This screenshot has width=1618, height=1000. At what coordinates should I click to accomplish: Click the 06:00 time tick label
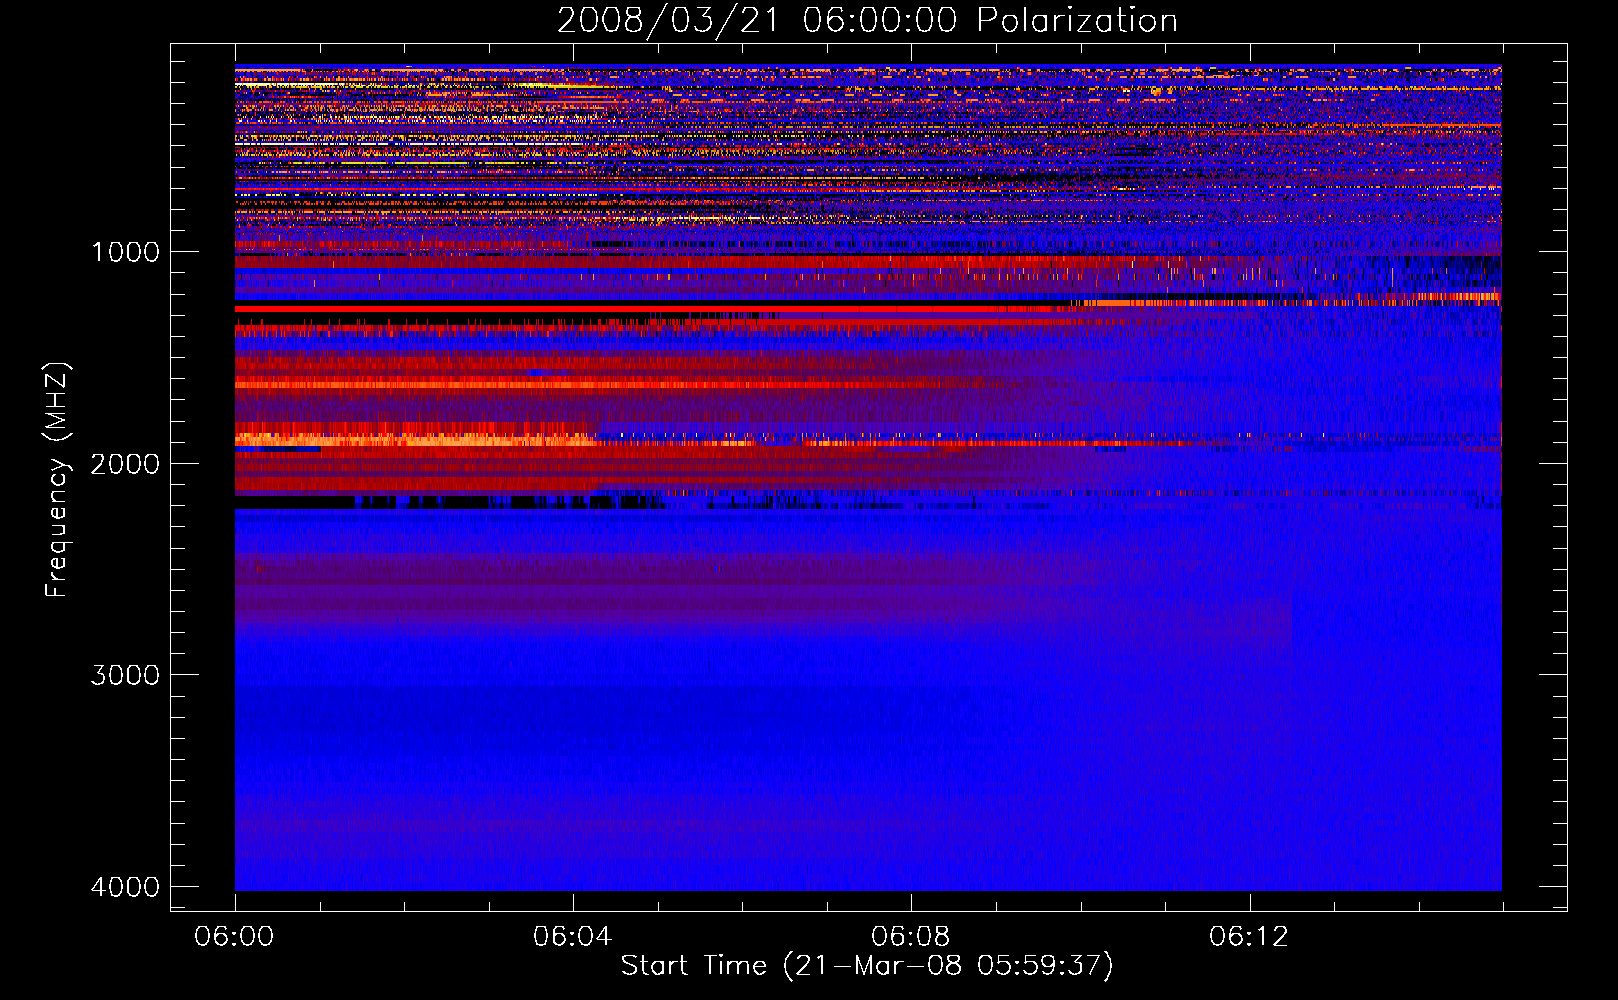tap(234, 937)
